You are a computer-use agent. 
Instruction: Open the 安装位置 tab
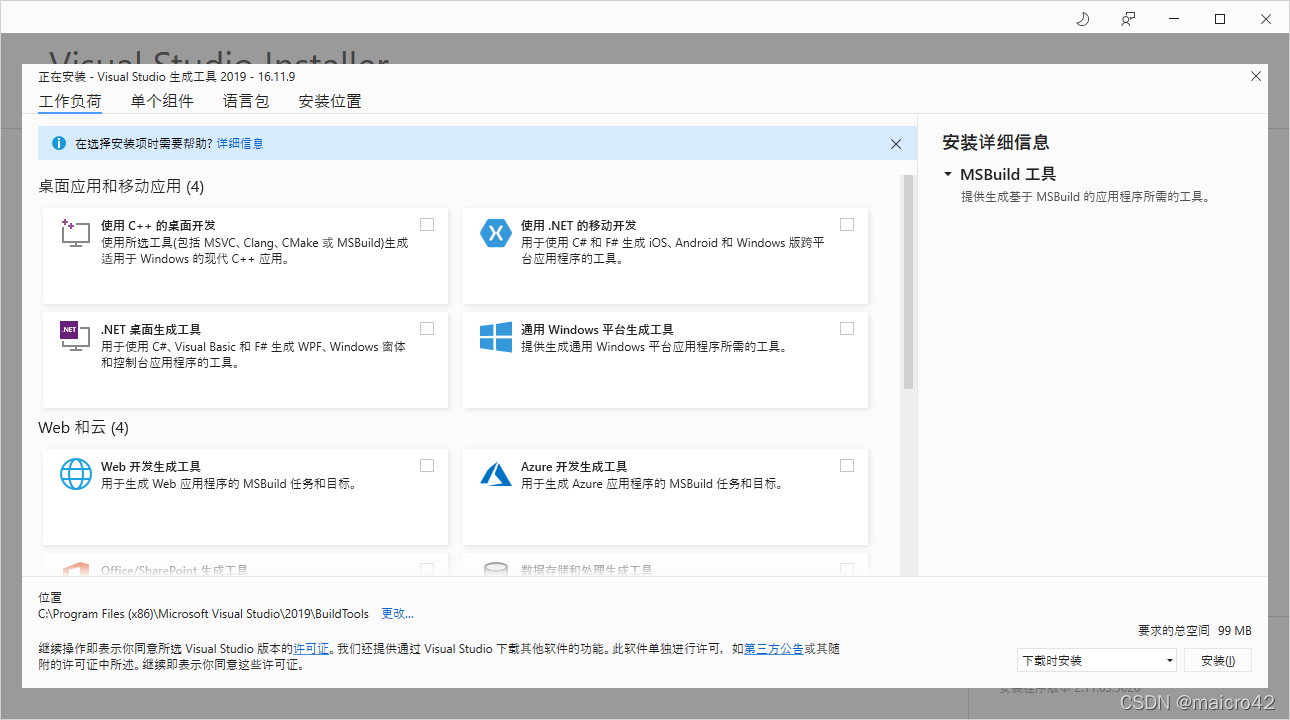[330, 101]
